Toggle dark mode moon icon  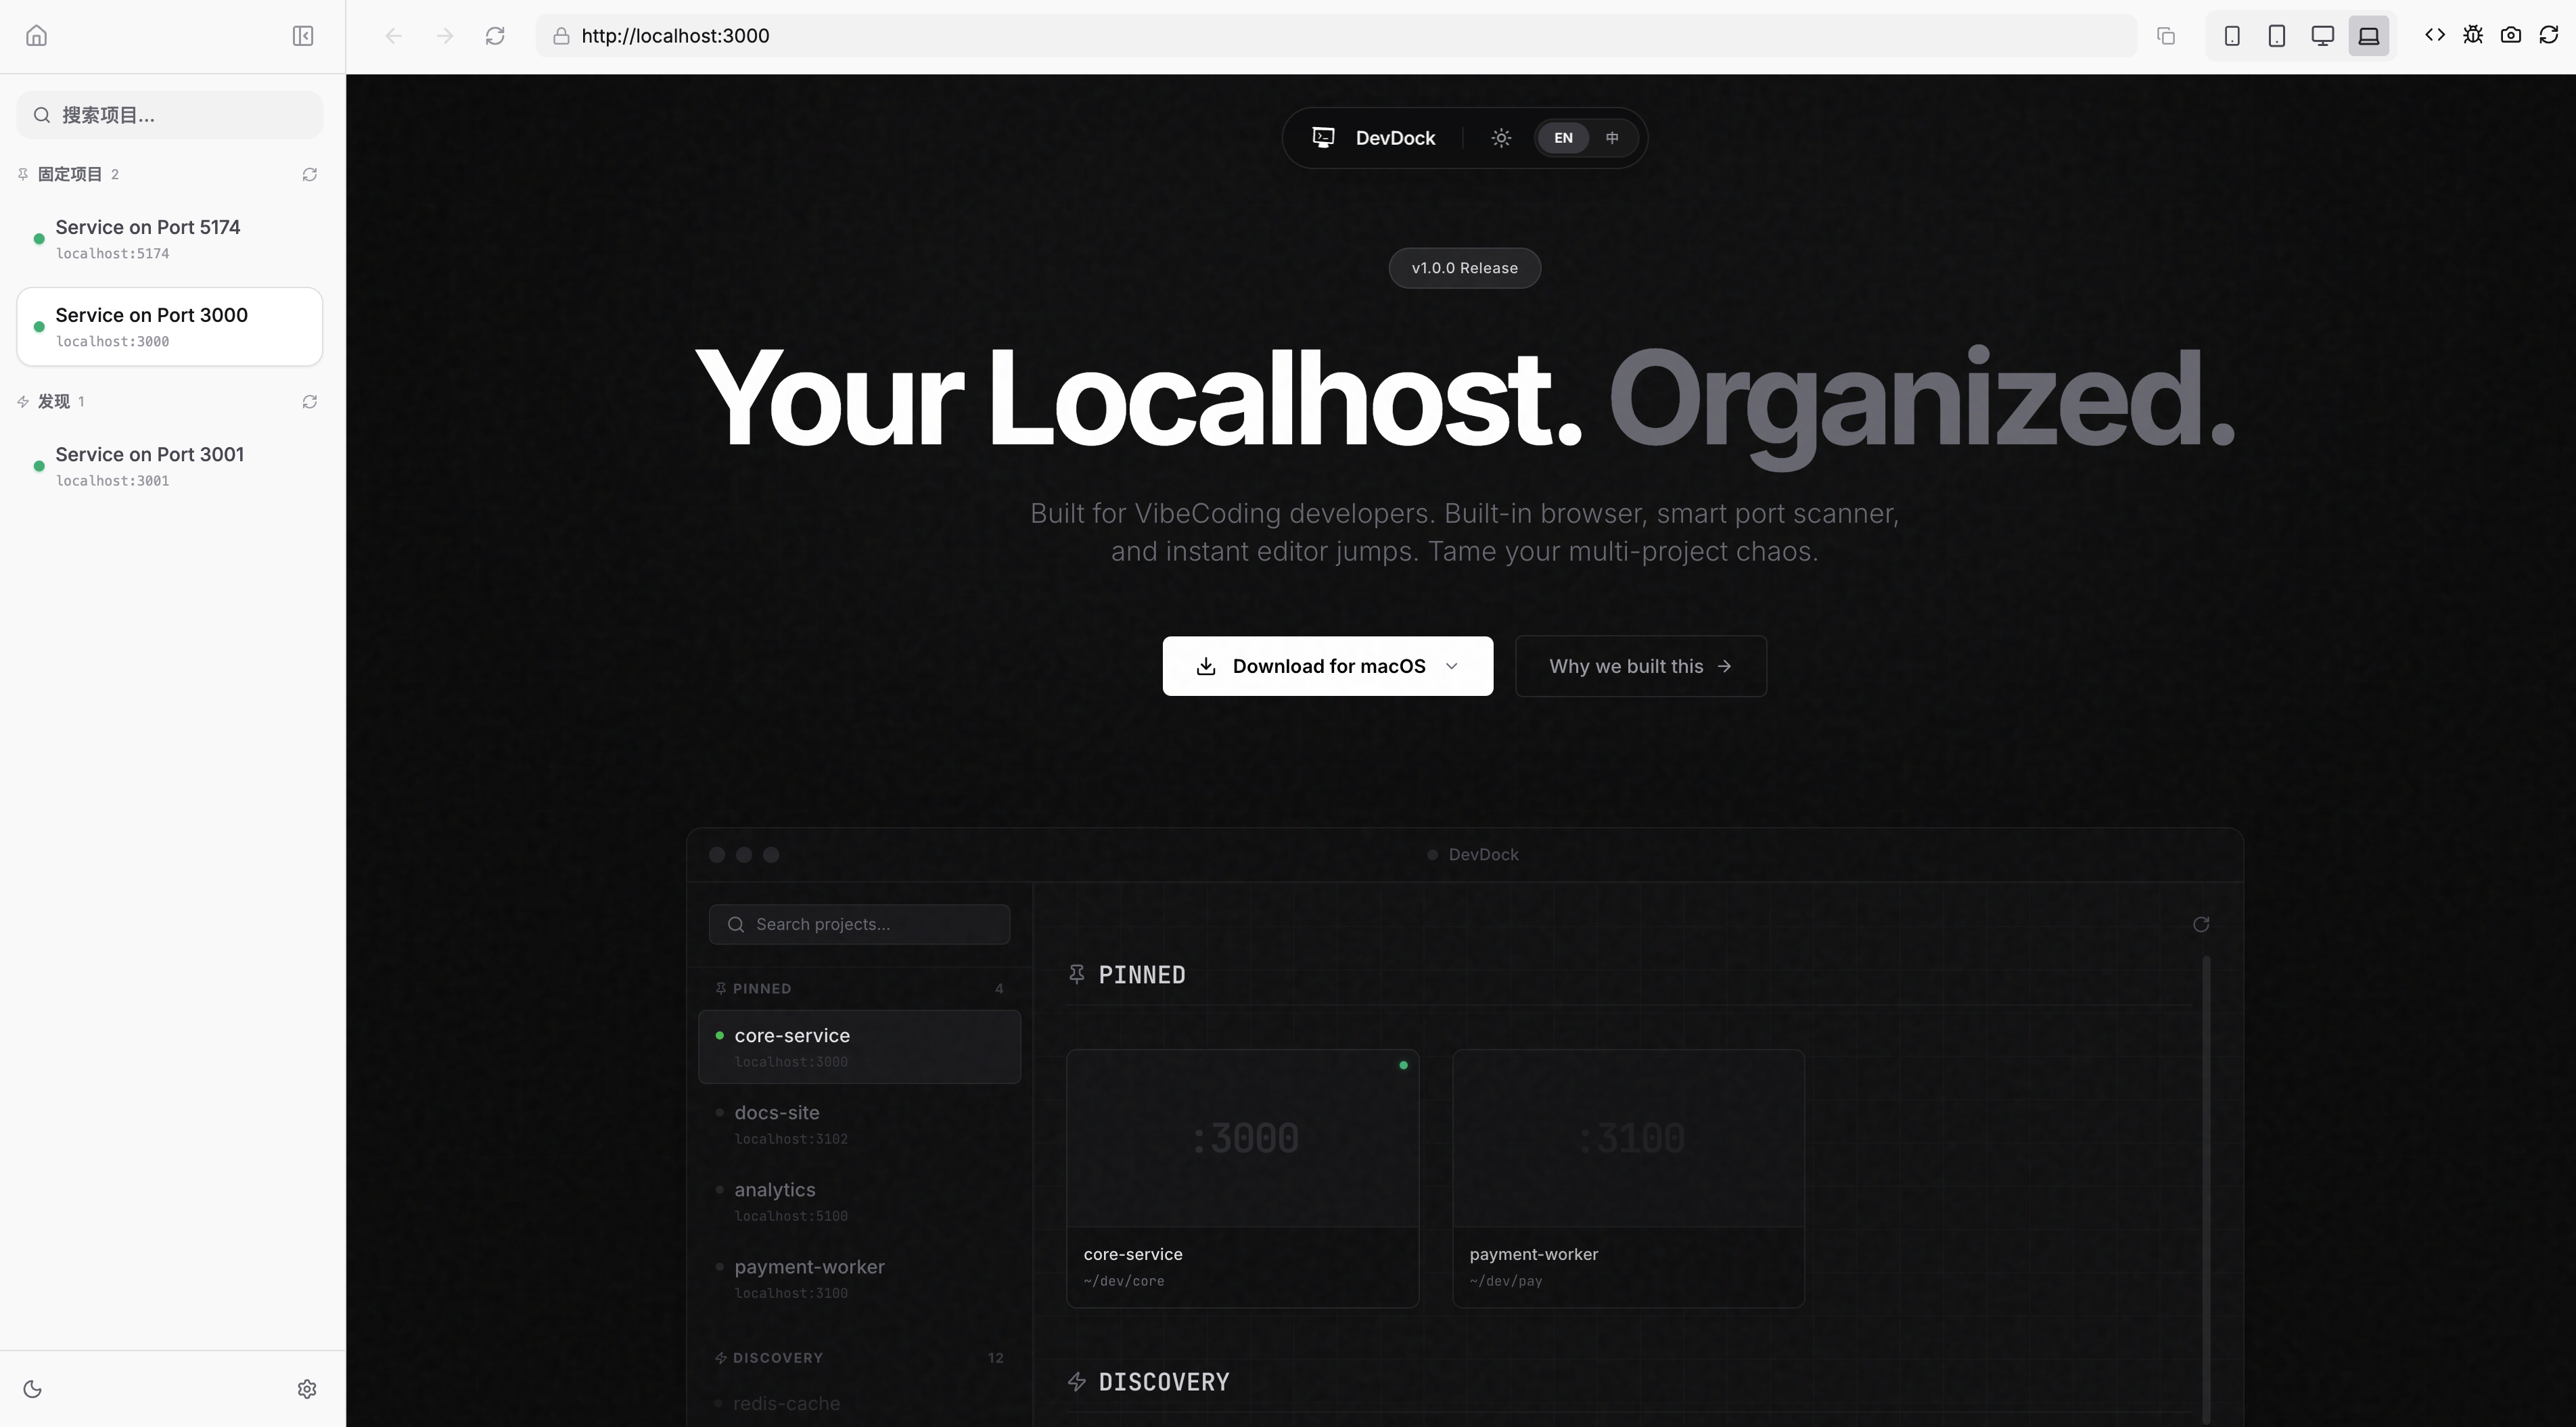32,1389
